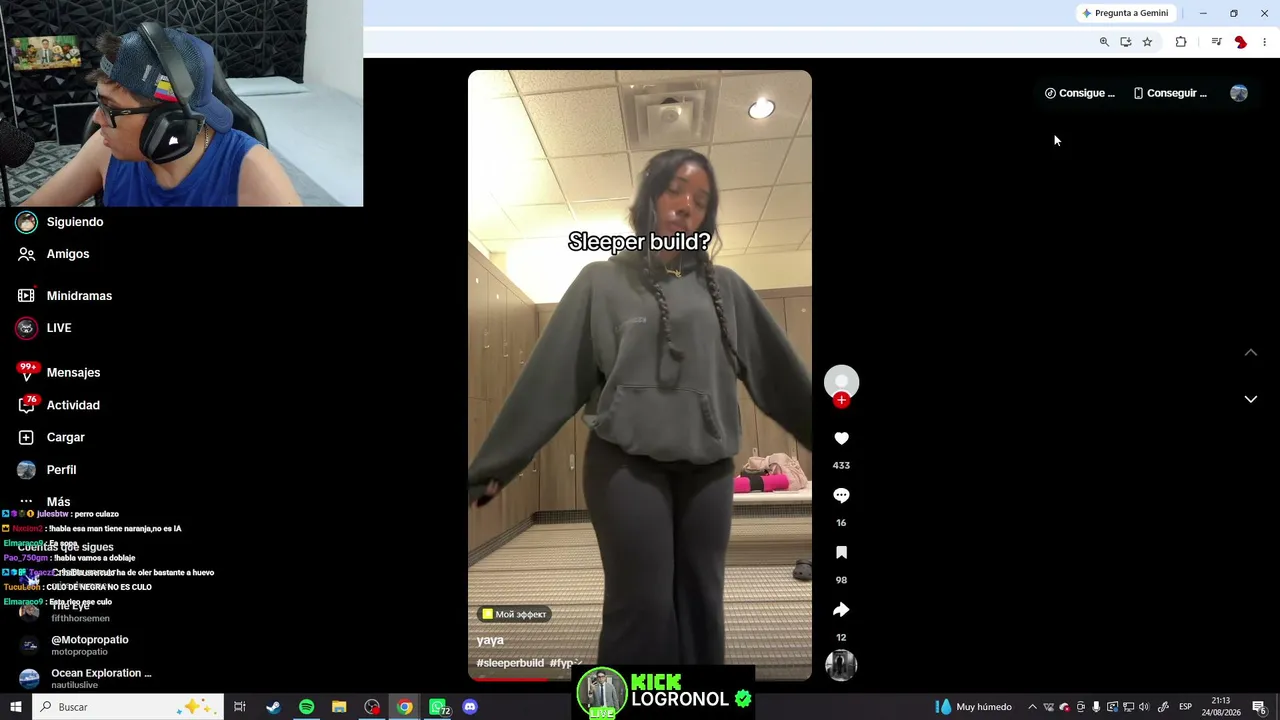Open Minidramas in the sidebar

pyautogui.click(x=65, y=296)
